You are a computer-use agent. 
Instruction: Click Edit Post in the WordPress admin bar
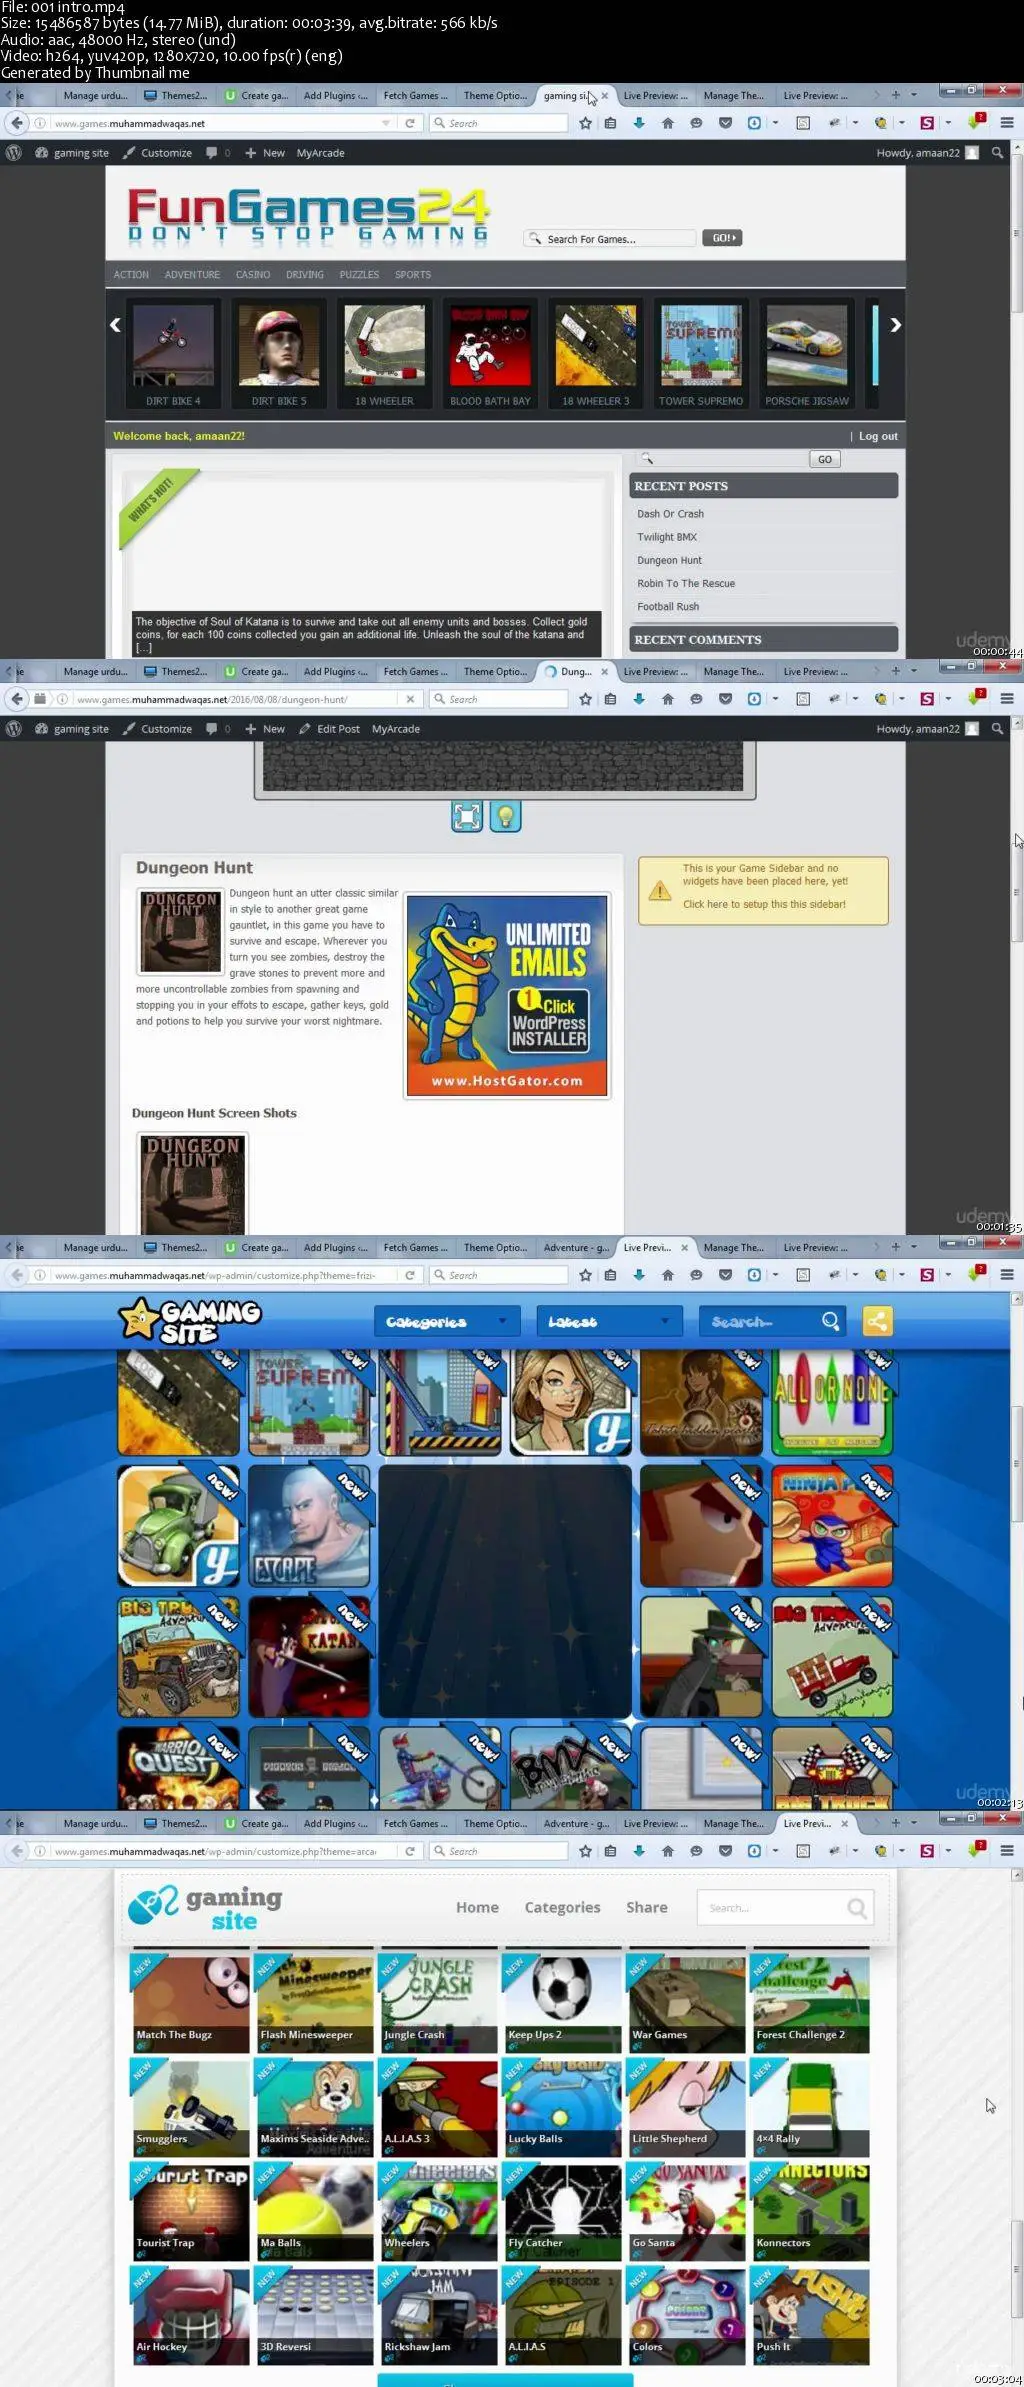(329, 729)
